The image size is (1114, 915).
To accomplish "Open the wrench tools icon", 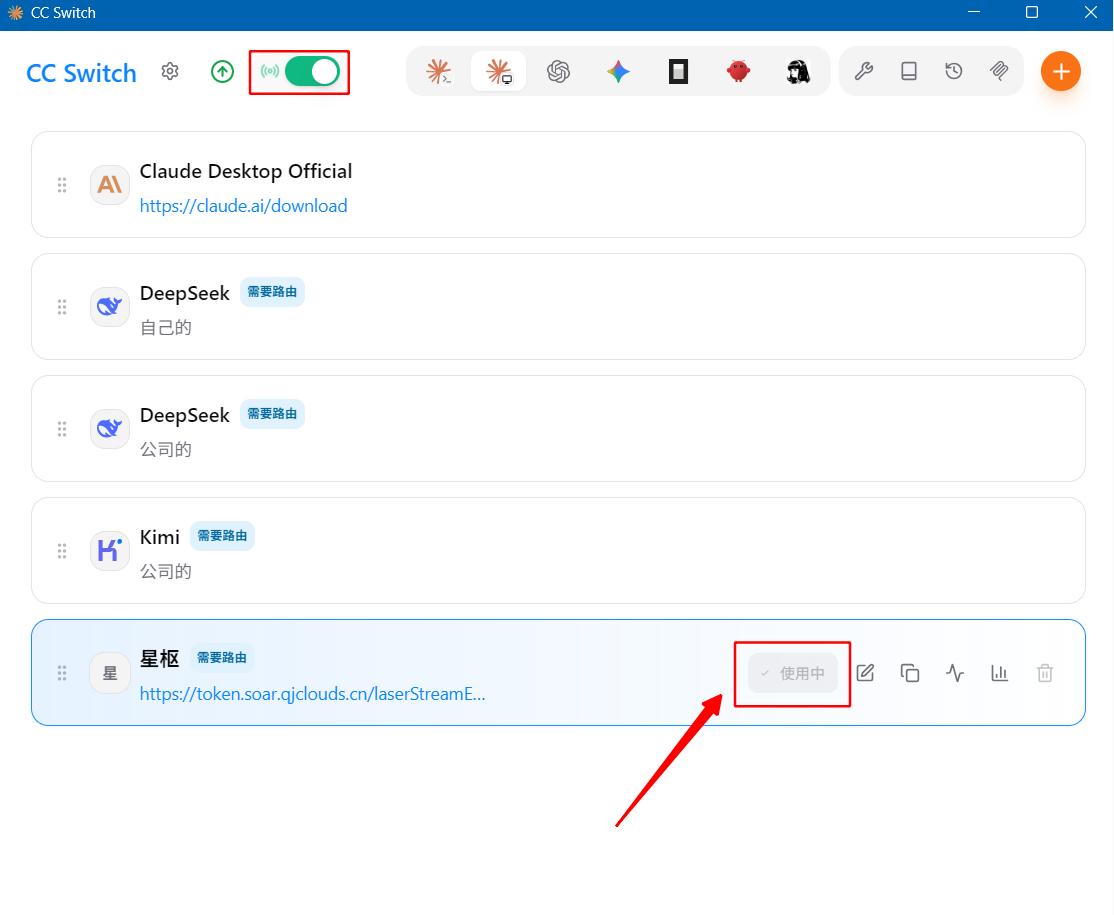I will point(863,71).
